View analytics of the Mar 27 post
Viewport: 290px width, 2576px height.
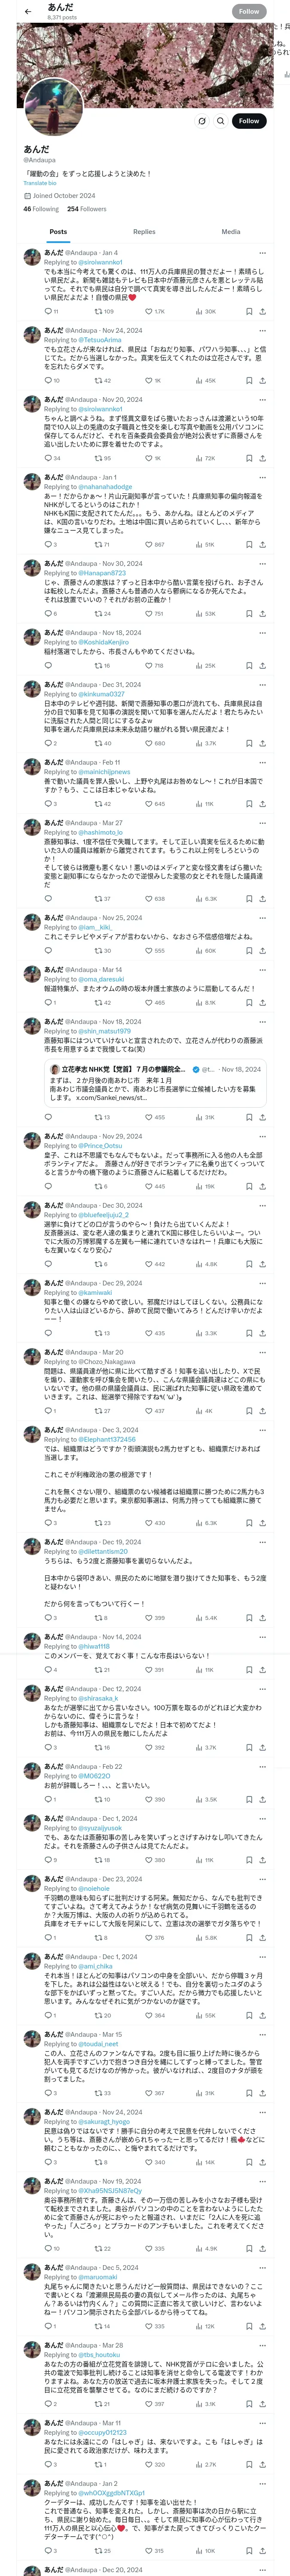pos(200,898)
